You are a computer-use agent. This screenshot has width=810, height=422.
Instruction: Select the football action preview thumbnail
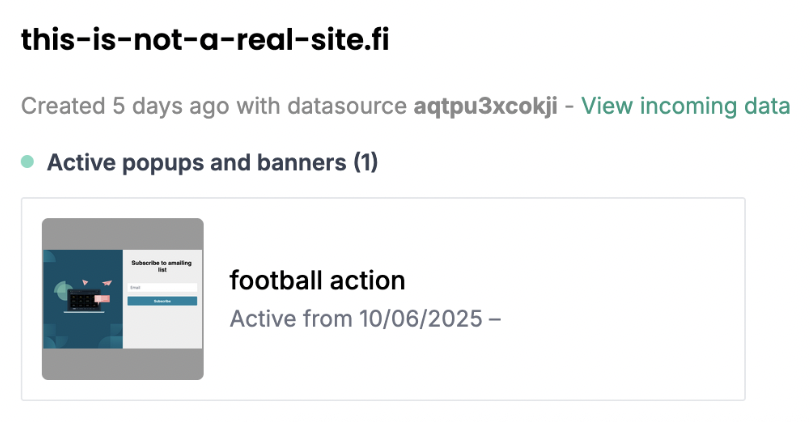coord(122,299)
